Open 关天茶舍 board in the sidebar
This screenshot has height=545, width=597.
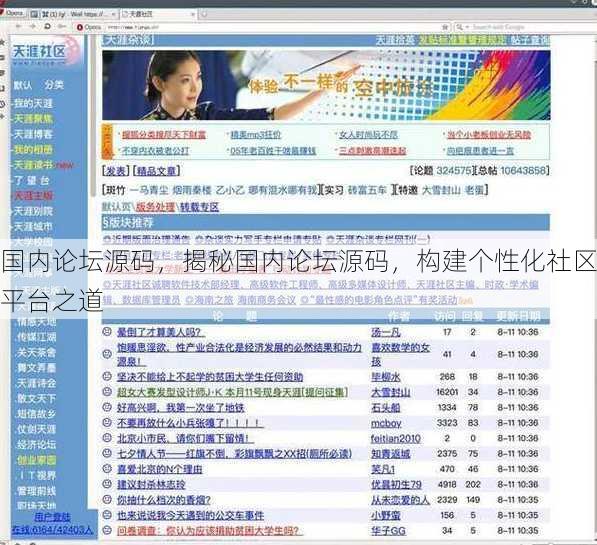point(37,352)
